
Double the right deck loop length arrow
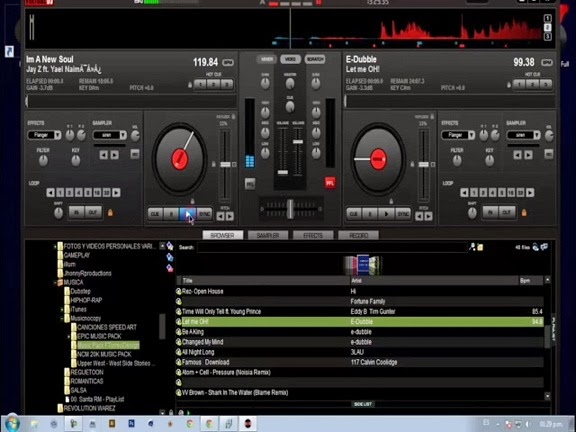coord(530,192)
